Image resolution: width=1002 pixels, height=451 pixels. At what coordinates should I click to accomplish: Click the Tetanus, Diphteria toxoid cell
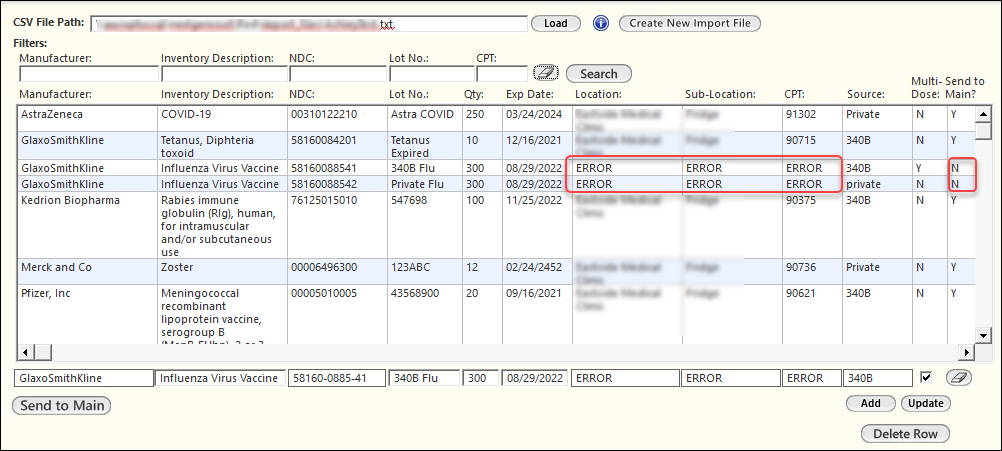[x=223, y=146]
